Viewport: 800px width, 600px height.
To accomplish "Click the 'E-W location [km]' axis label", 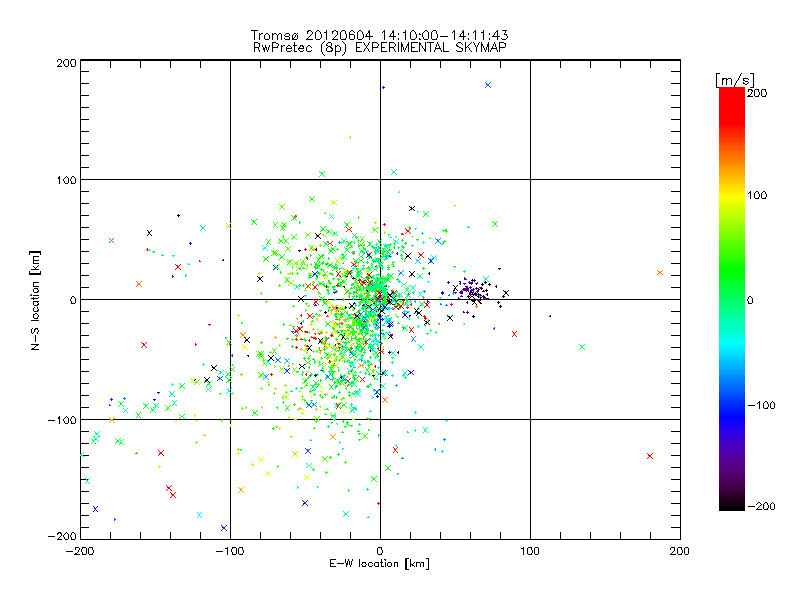I will coord(379,563).
